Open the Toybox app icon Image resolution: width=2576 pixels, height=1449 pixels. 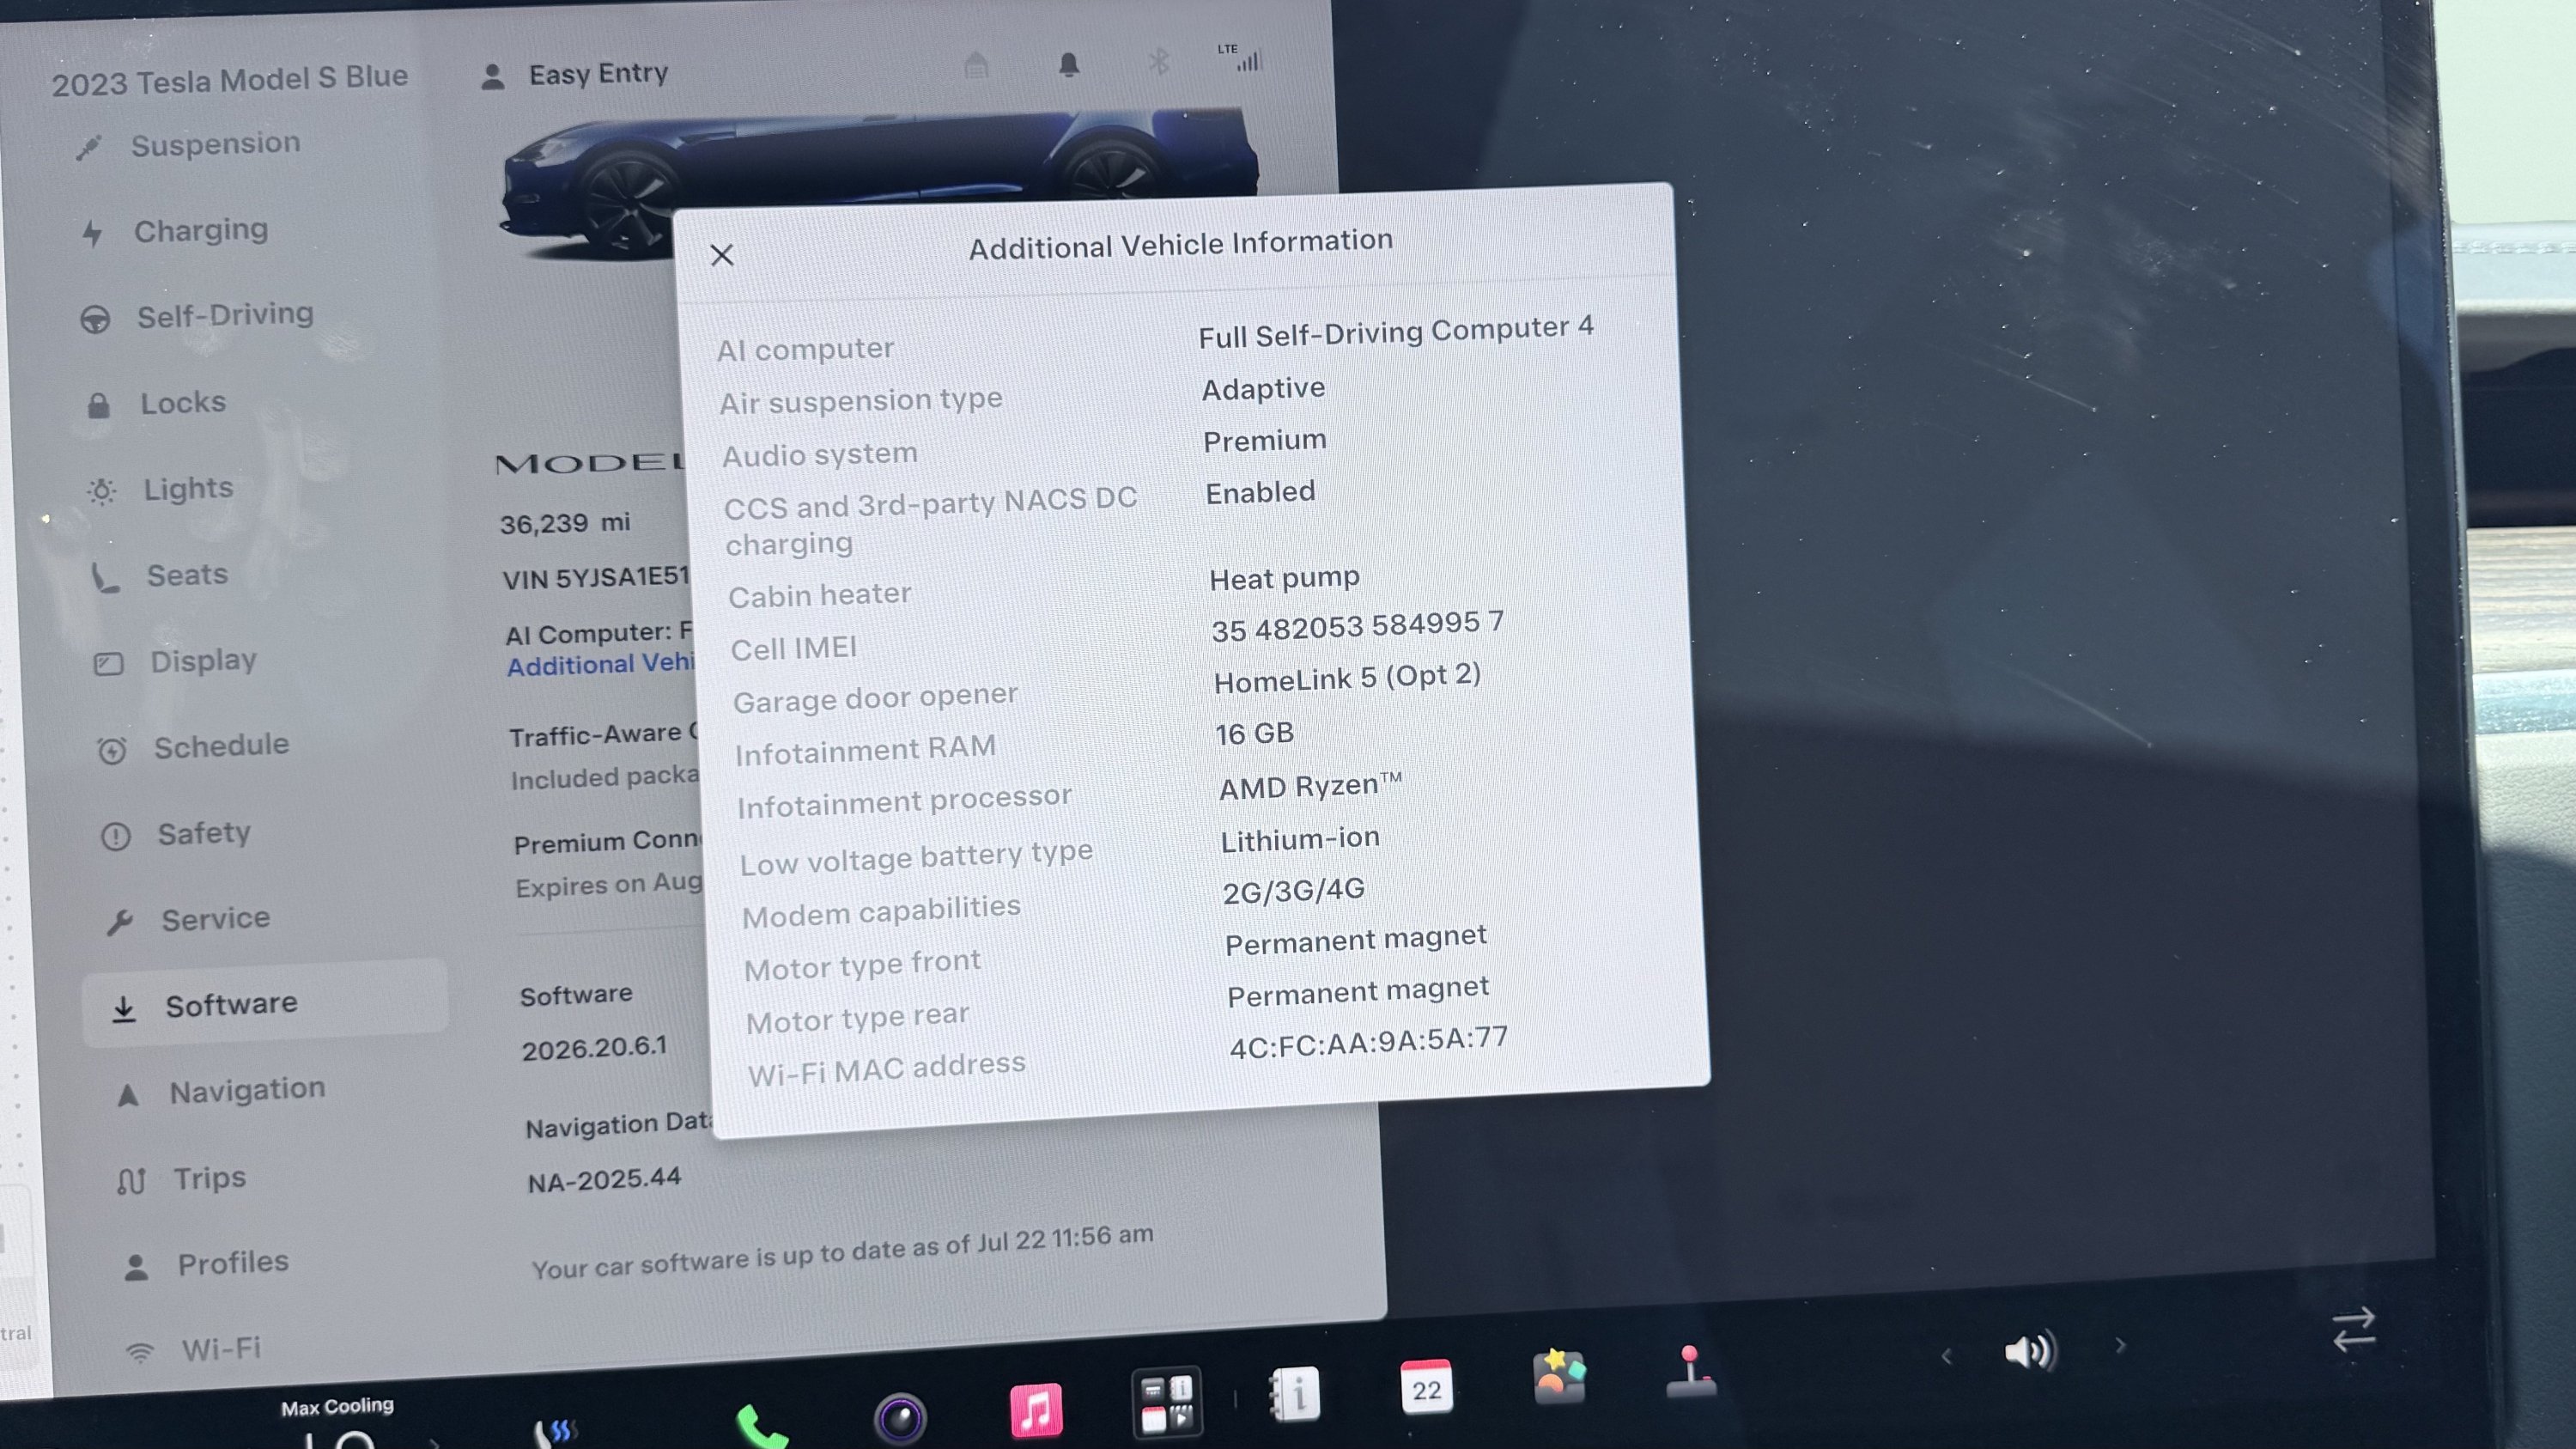pos(1559,1376)
